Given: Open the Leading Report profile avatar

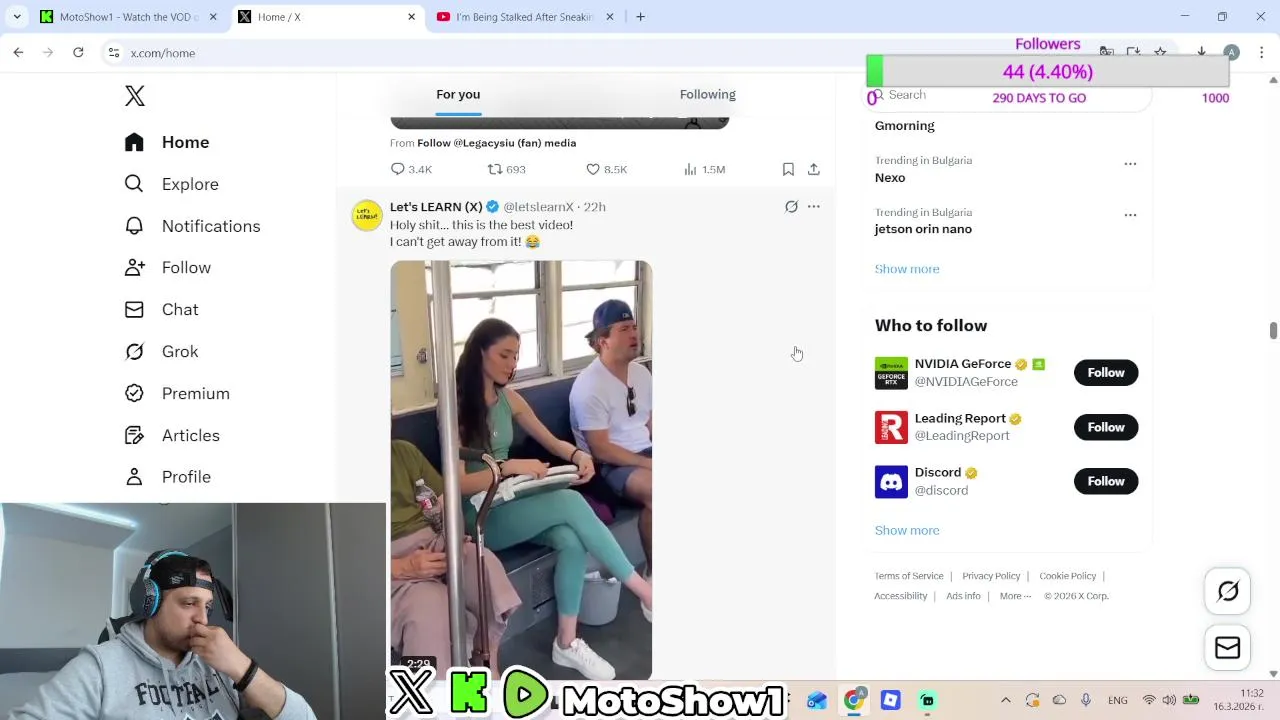Looking at the screenshot, I should 891,427.
